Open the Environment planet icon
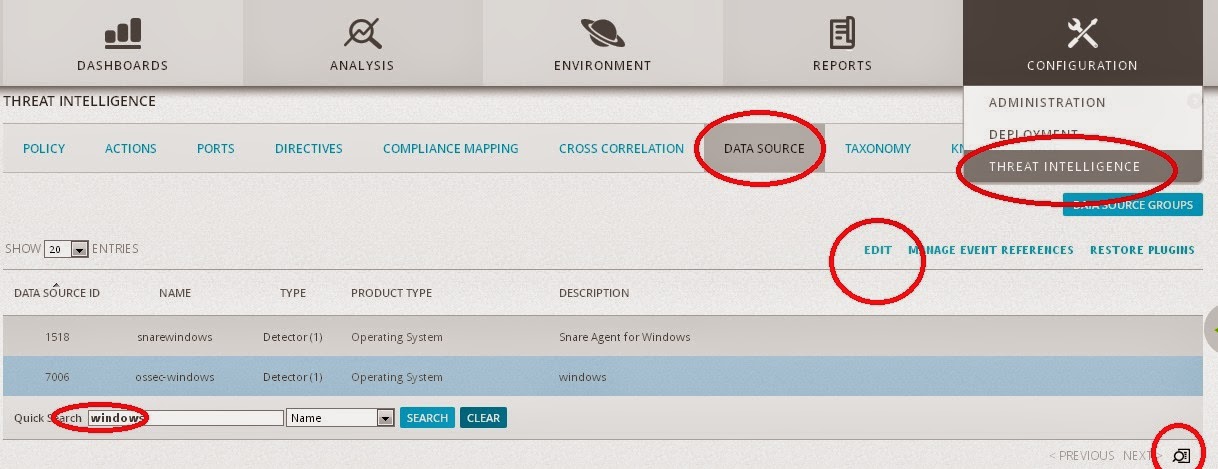Image resolution: width=1218 pixels, height=469 pixels. tap(602, 34)
